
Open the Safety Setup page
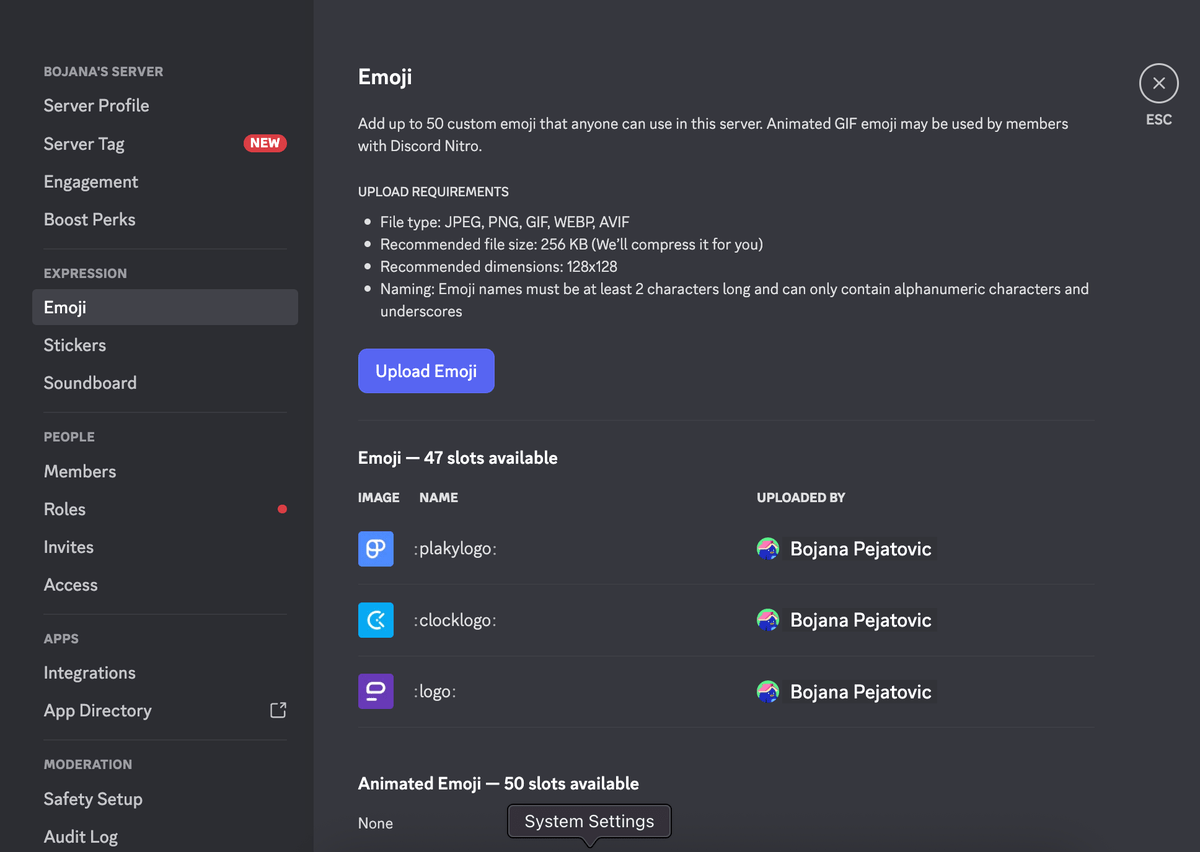pos(92,798)
